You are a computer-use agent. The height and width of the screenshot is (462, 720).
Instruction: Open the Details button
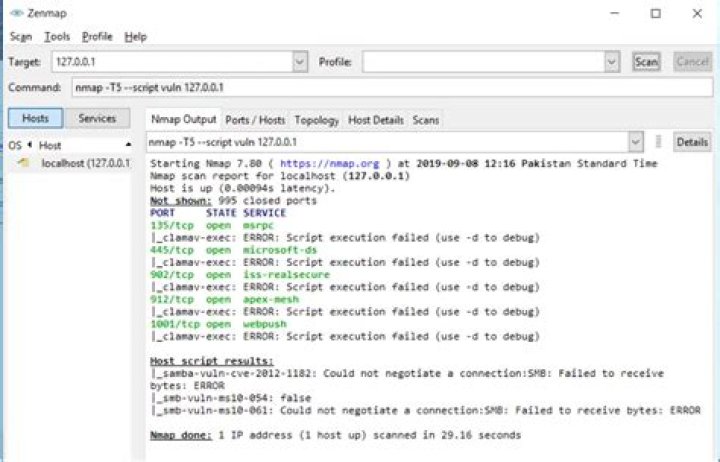(x=692, y=142)
